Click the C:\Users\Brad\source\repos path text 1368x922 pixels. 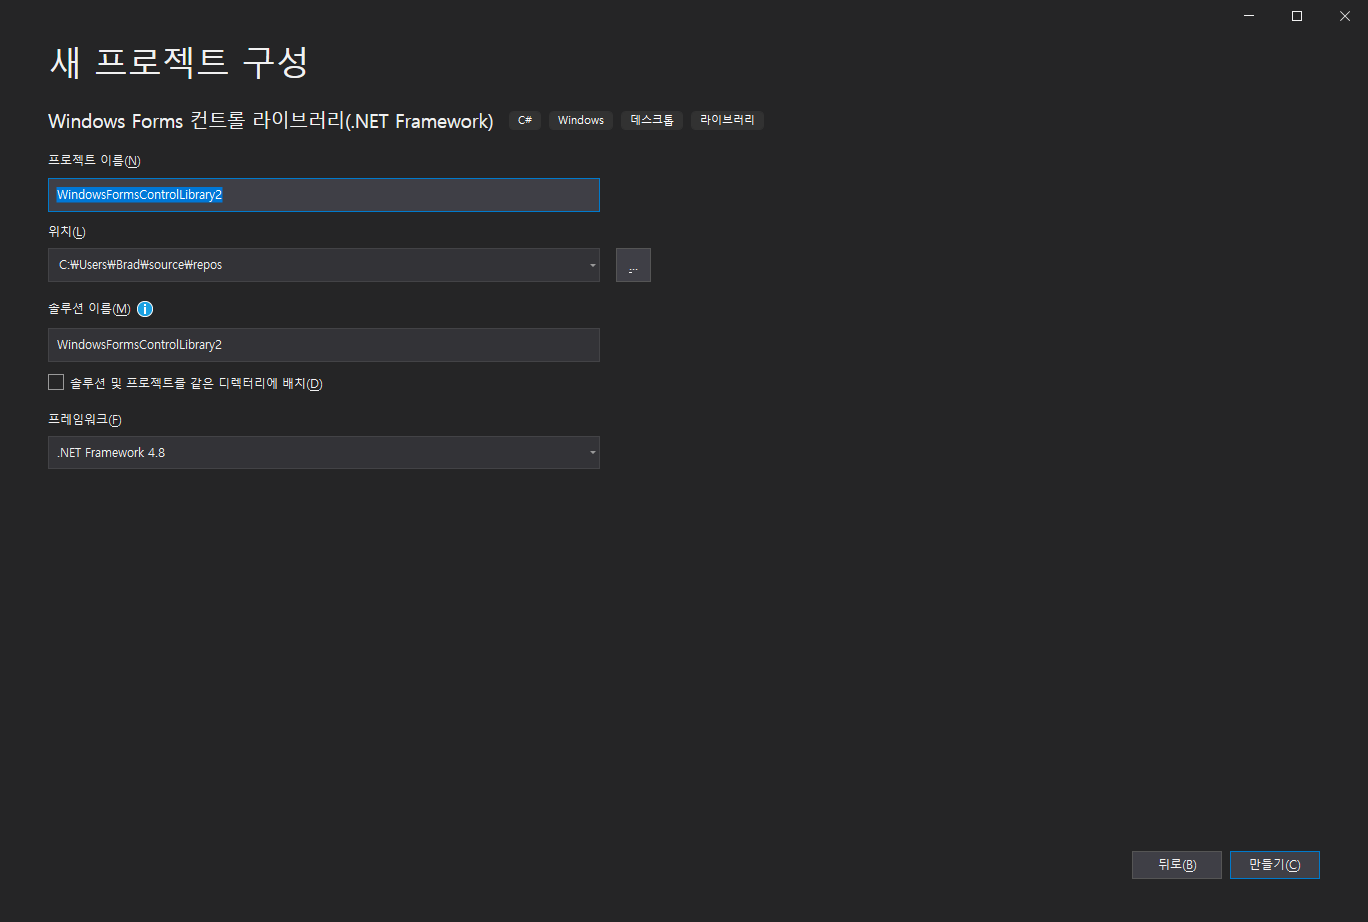(x=140, y=265)
